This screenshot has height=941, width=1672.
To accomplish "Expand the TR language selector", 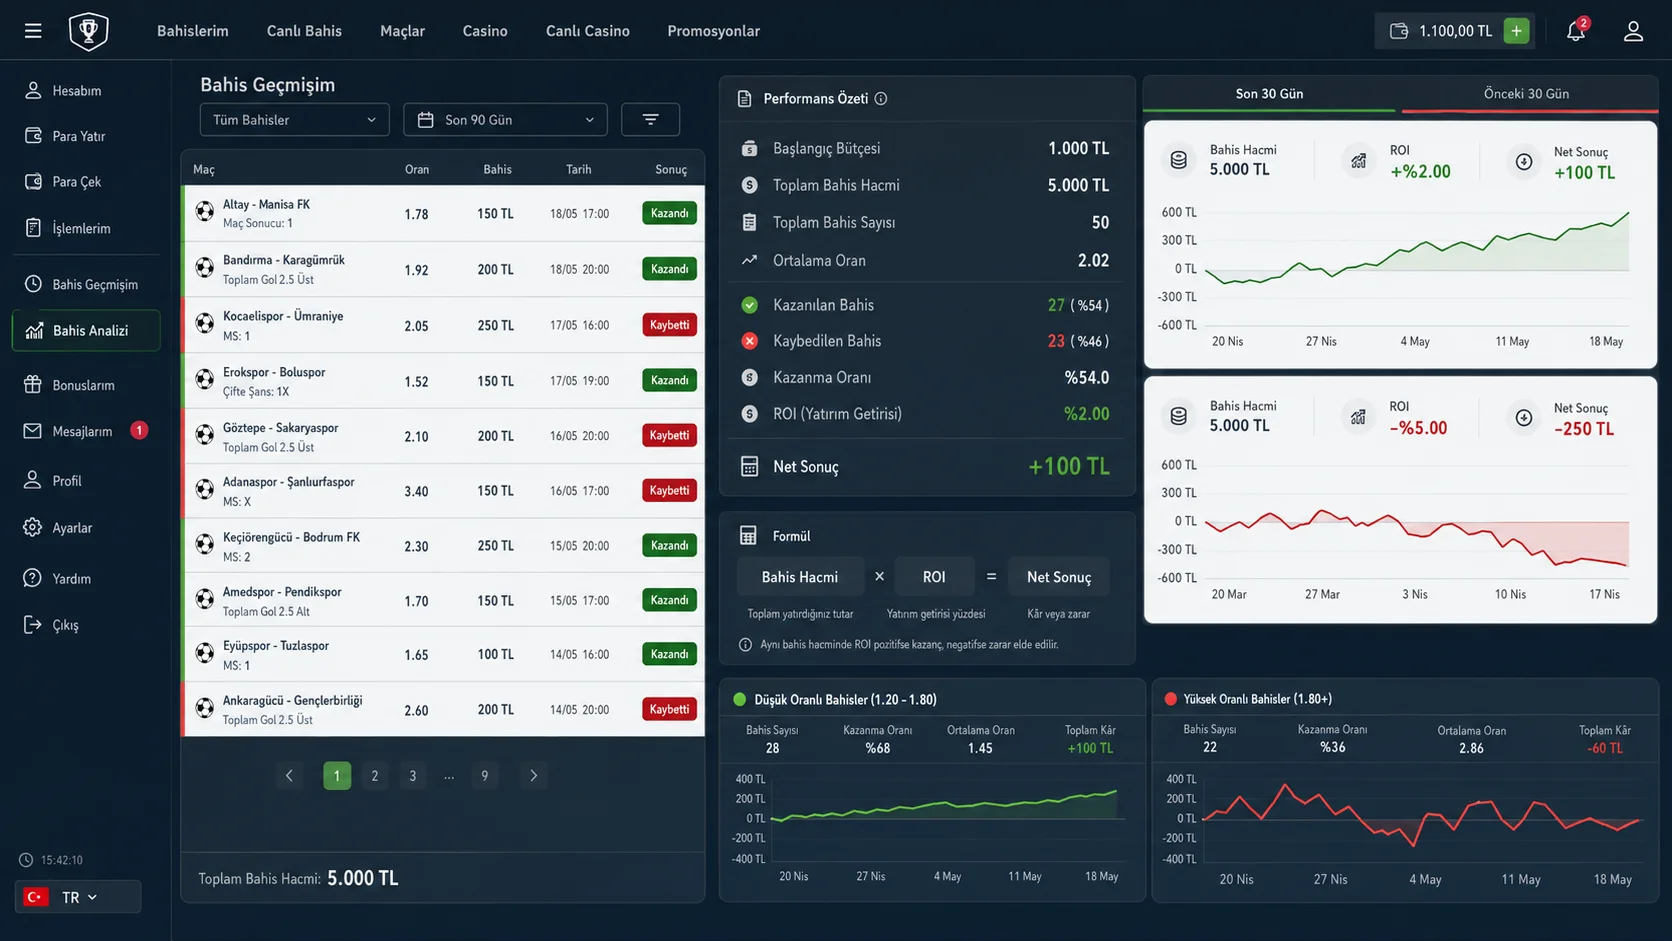I will [x=78, y=897].
